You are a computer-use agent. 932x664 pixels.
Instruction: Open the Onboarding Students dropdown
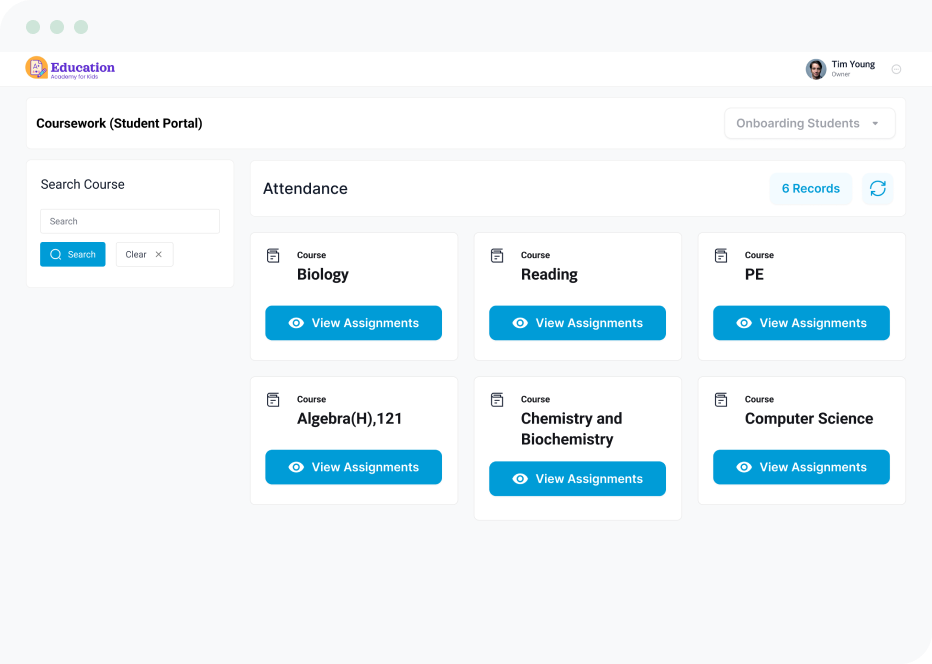[809, 124]
